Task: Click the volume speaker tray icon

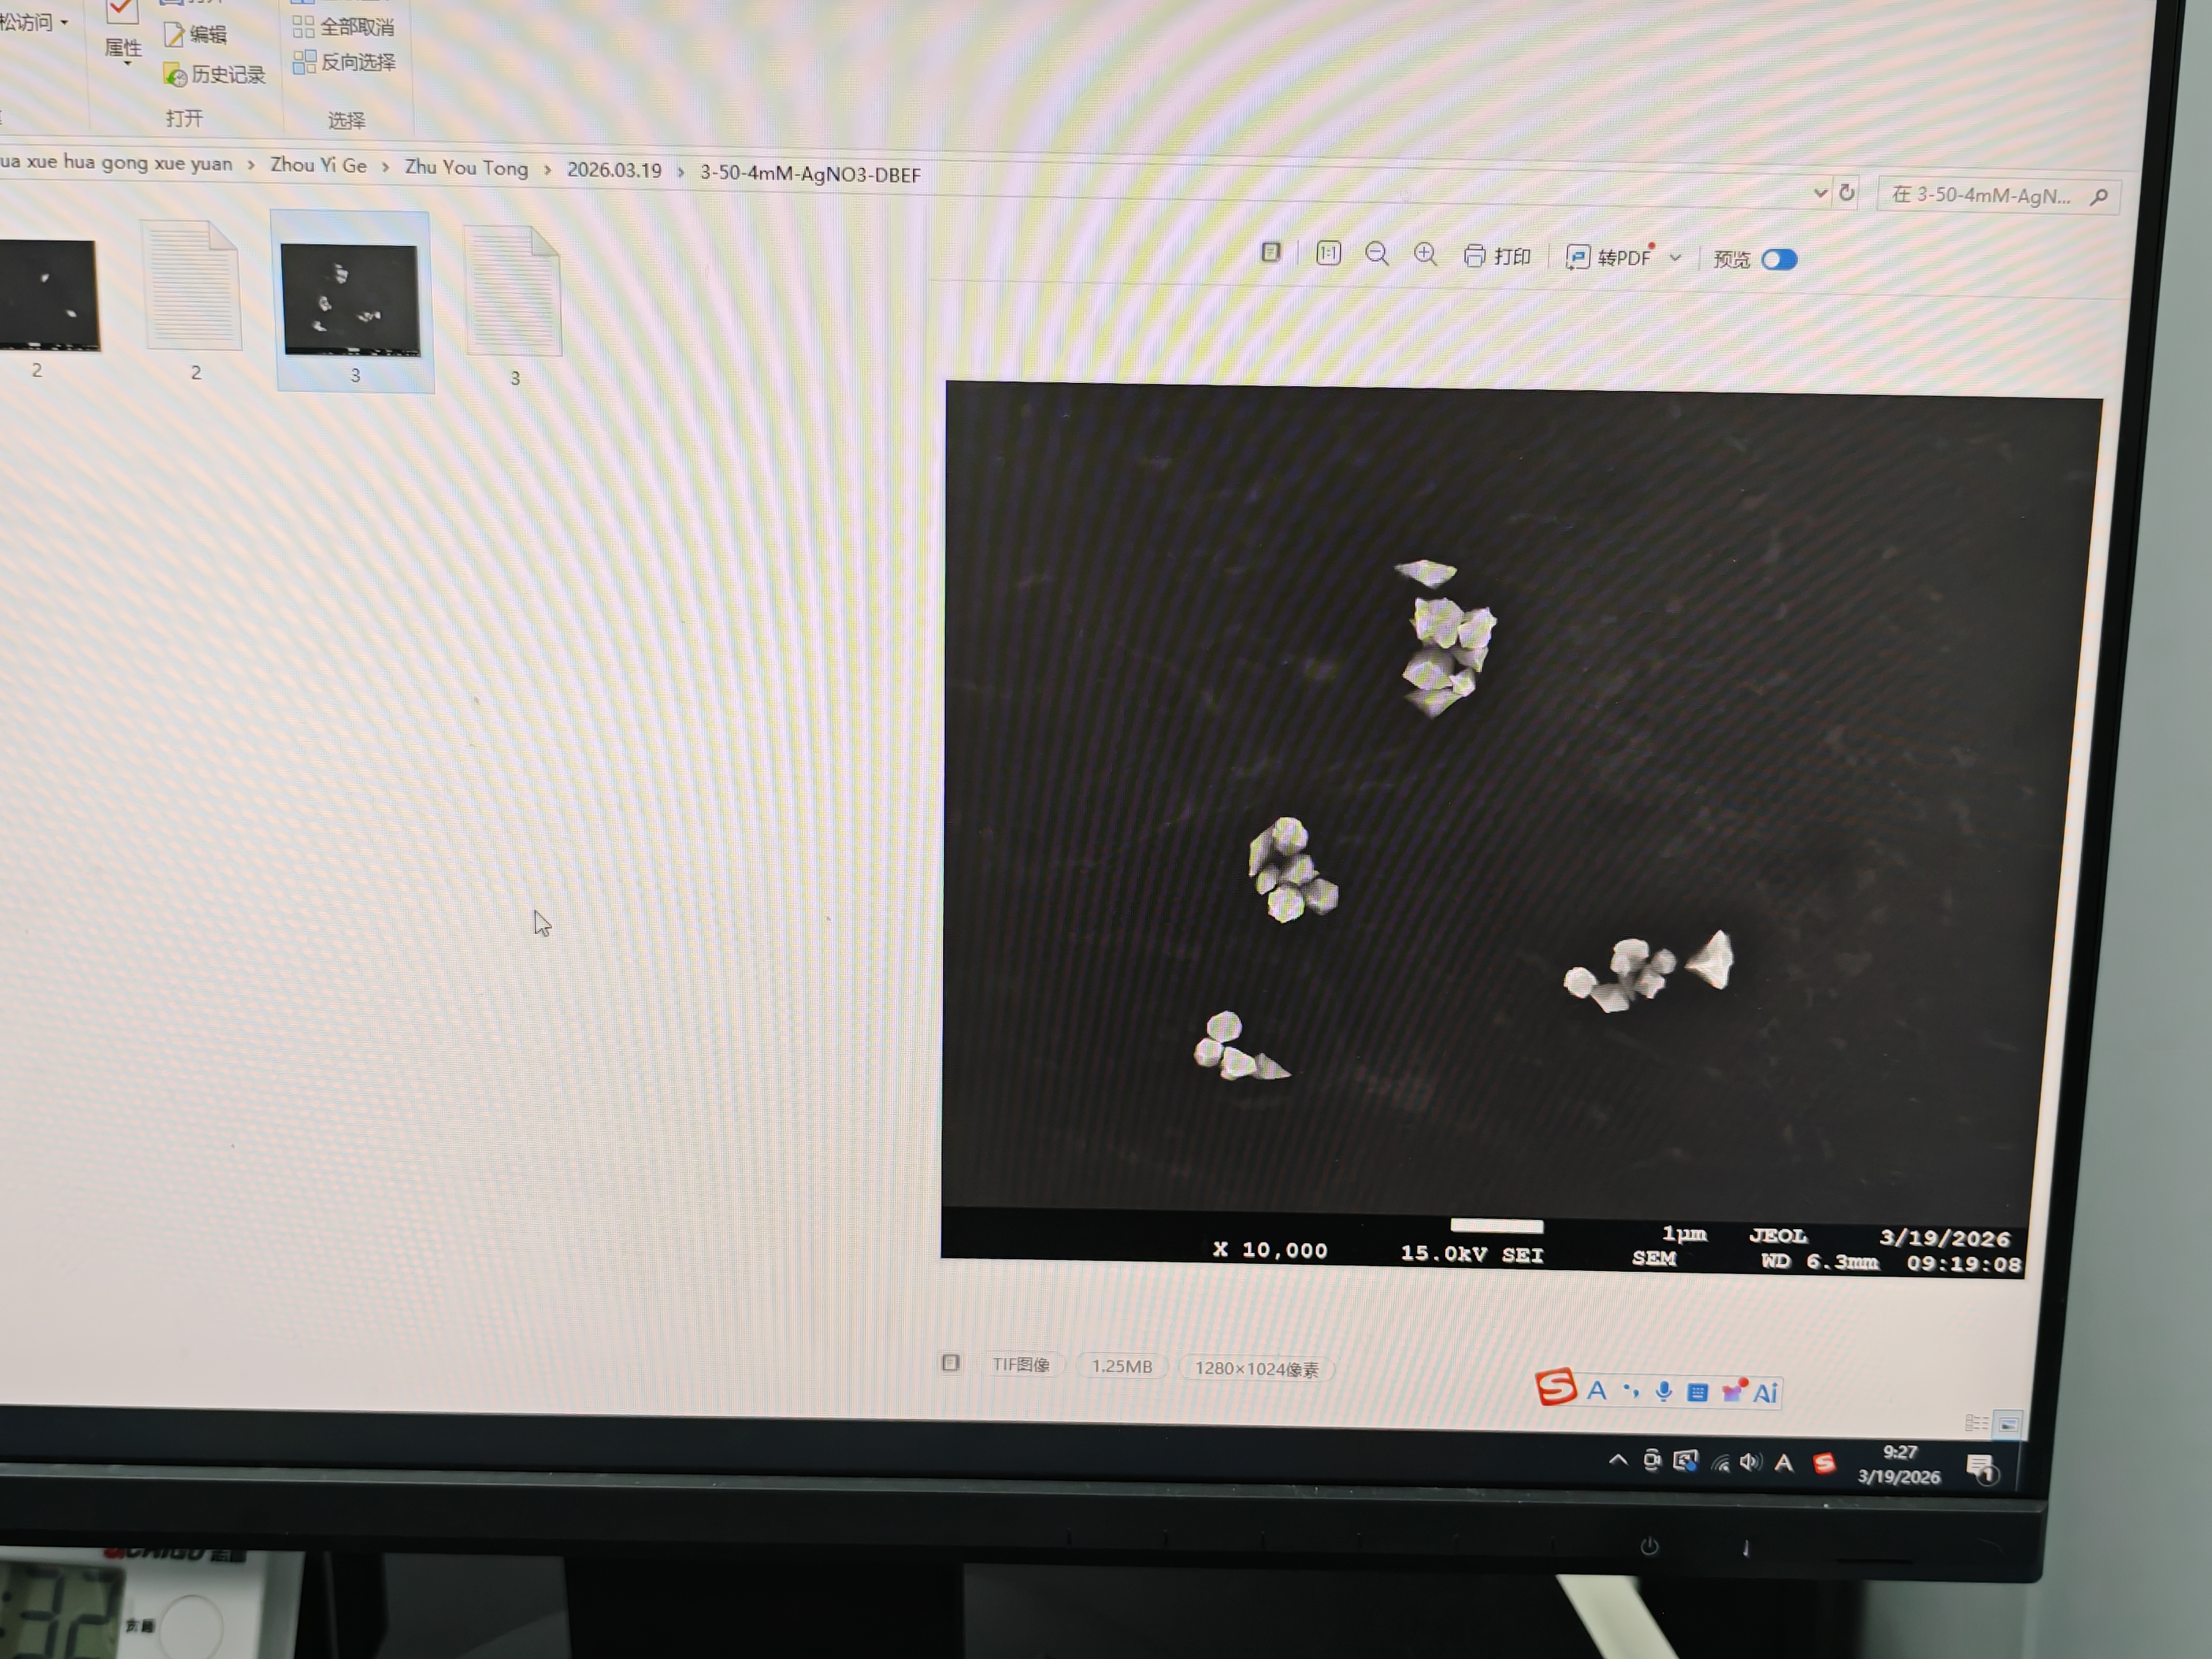Action: [1749, 1462]
